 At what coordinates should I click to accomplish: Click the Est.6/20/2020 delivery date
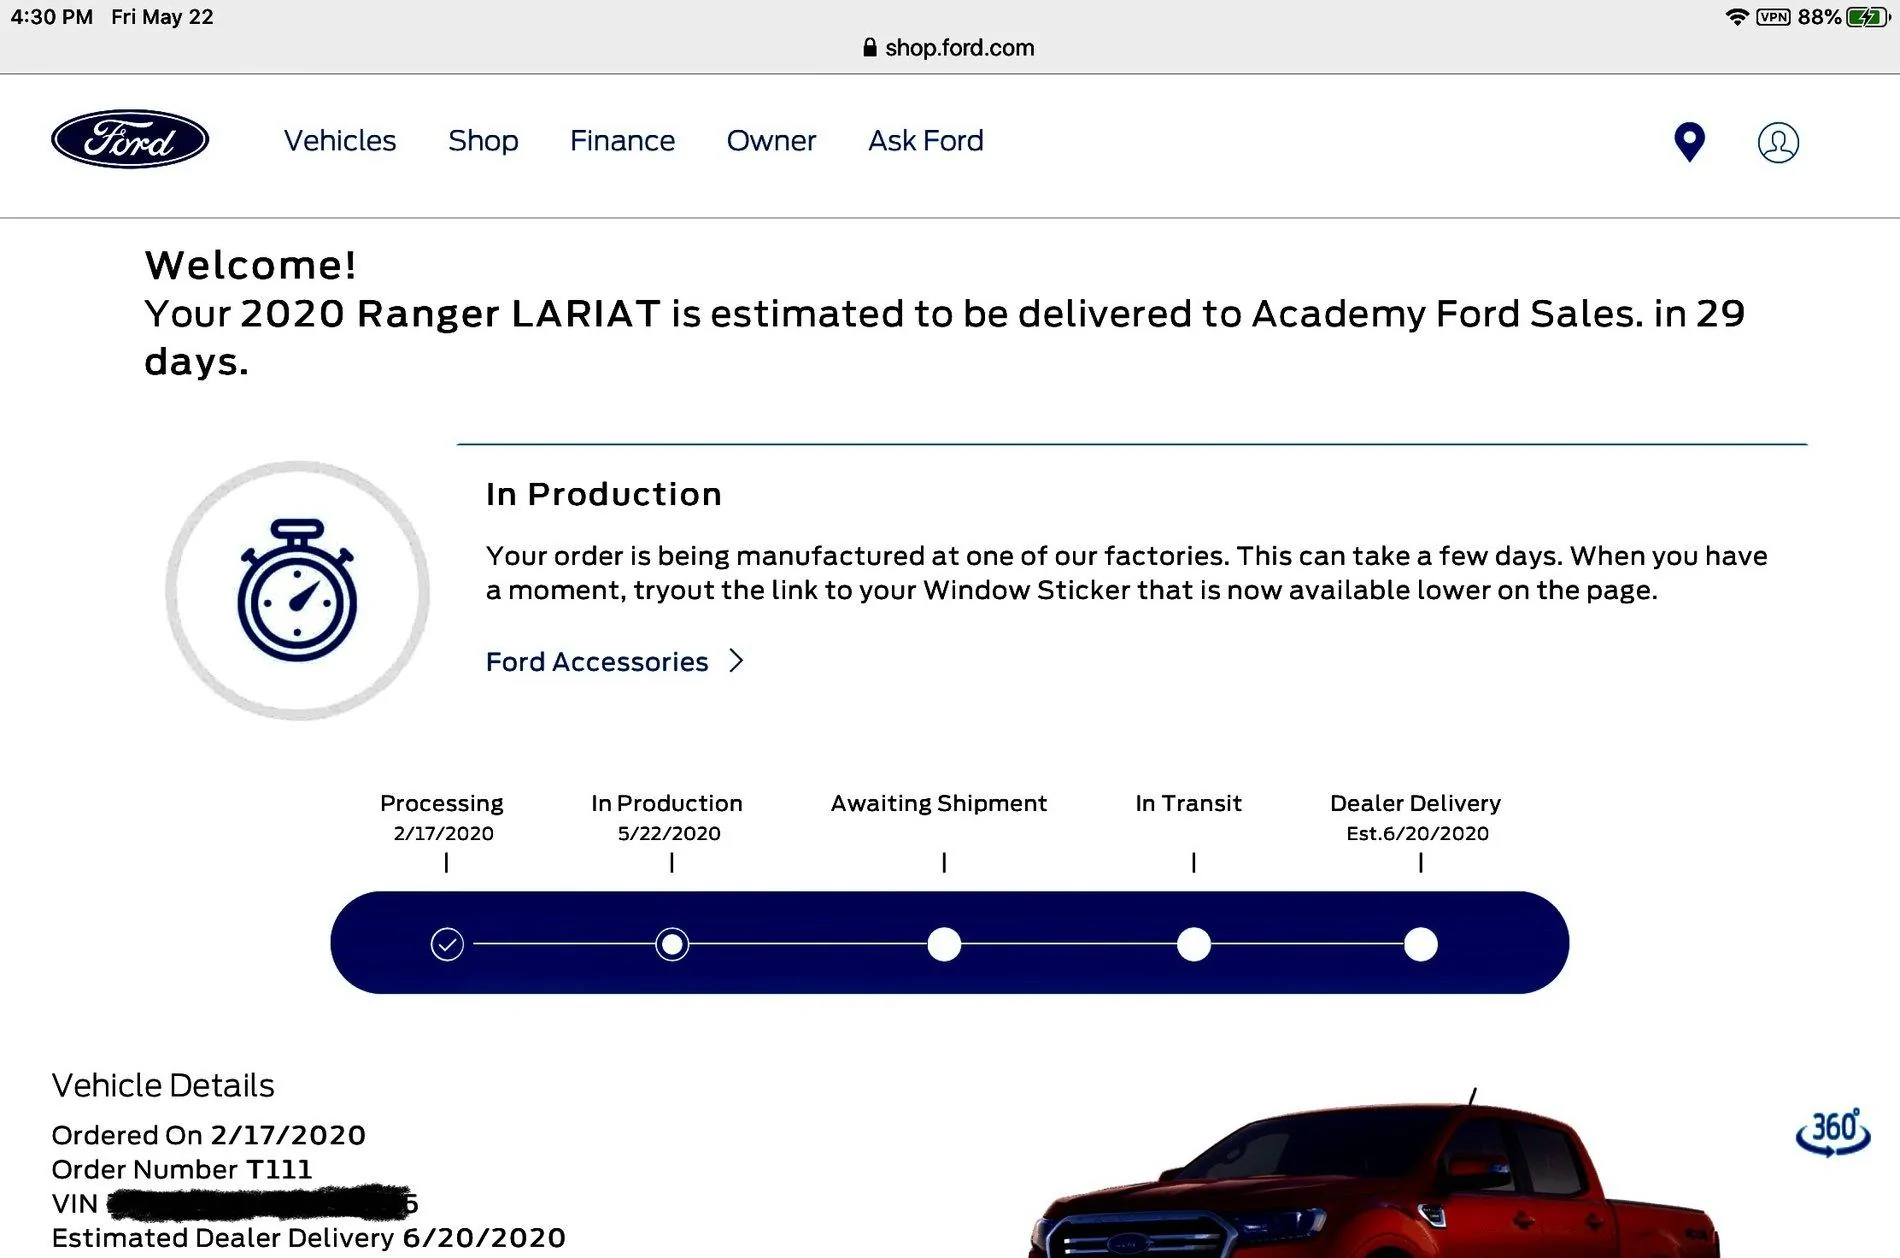pyautogui.click(x=1417, y=833)
